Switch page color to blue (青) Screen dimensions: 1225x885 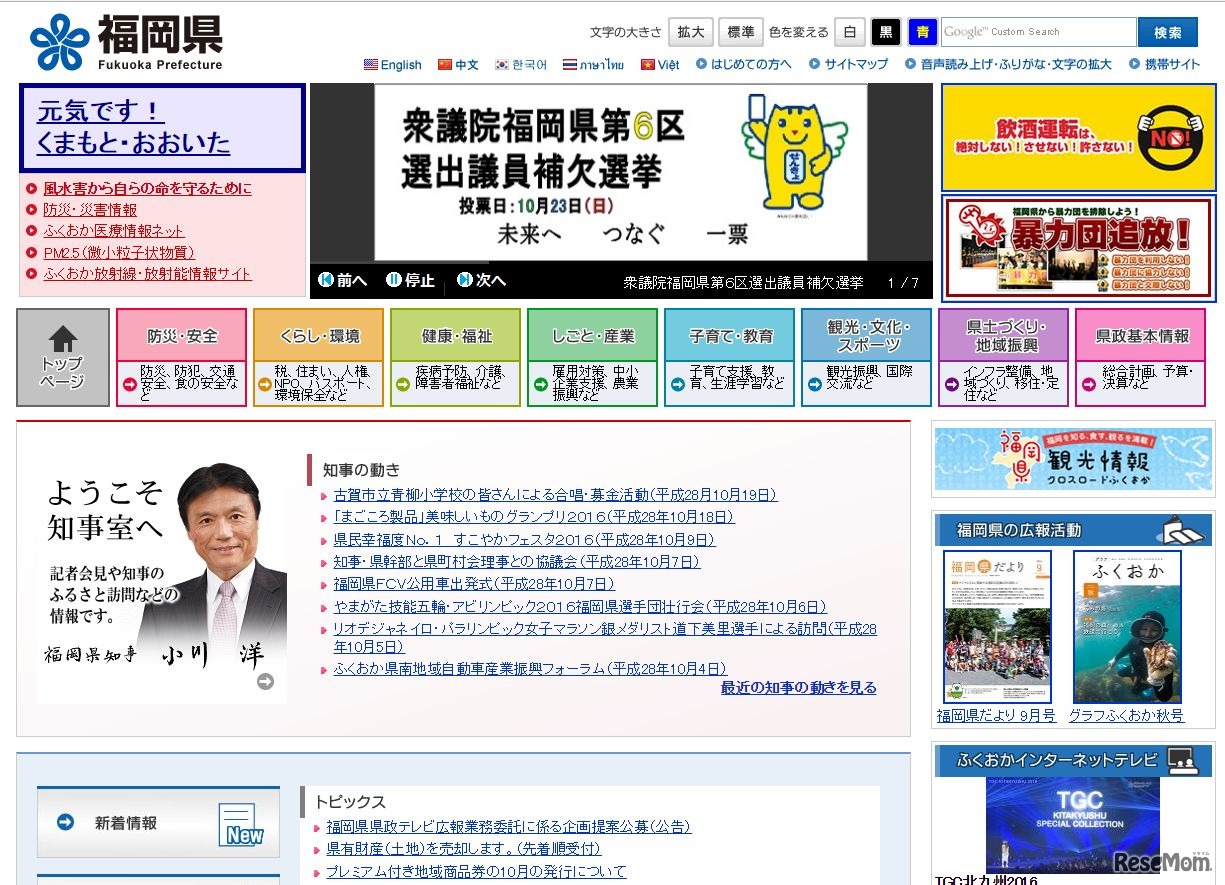(921, 33)
